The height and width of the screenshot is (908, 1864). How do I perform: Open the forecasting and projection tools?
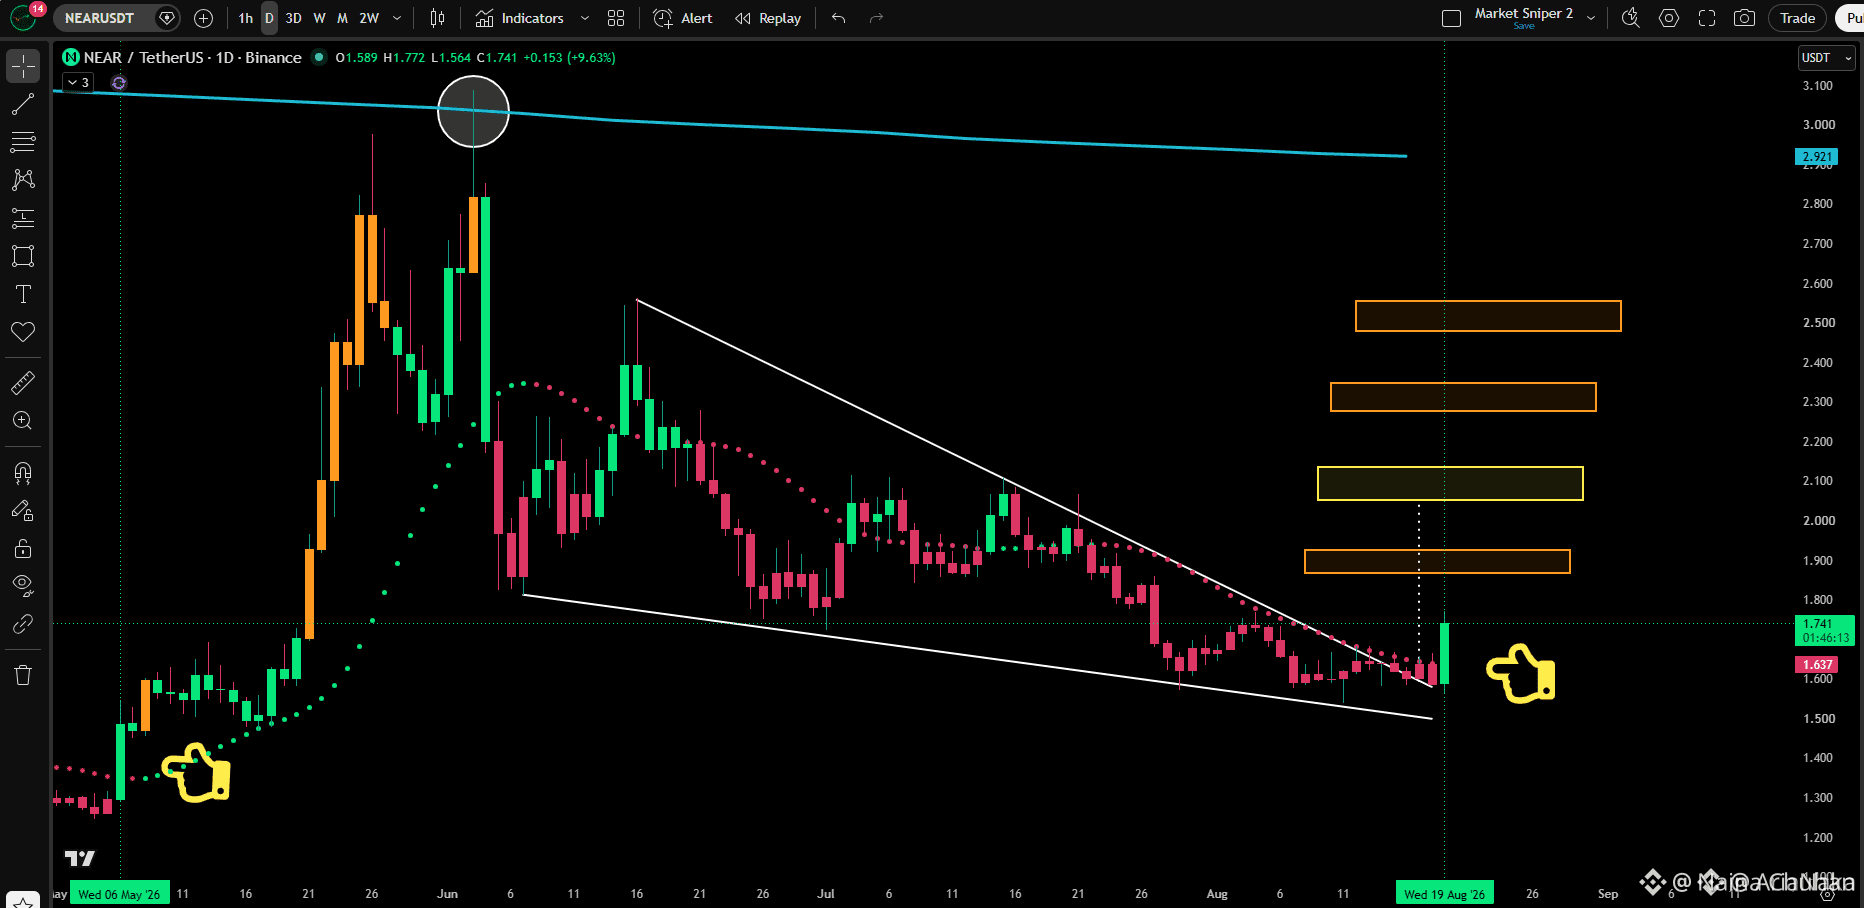click(x=23, y=218)
